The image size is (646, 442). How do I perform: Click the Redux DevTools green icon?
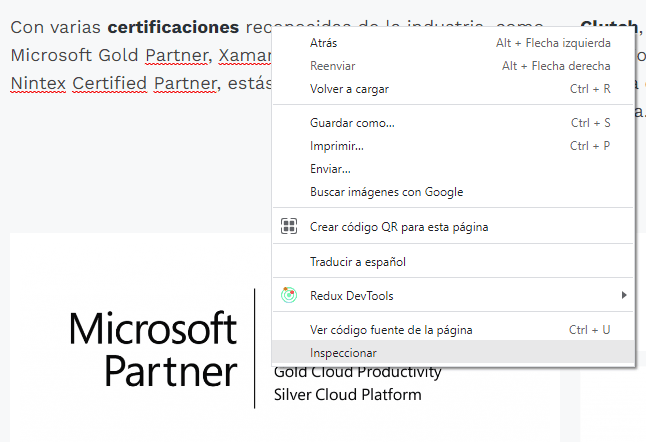[x=289, y=295]
